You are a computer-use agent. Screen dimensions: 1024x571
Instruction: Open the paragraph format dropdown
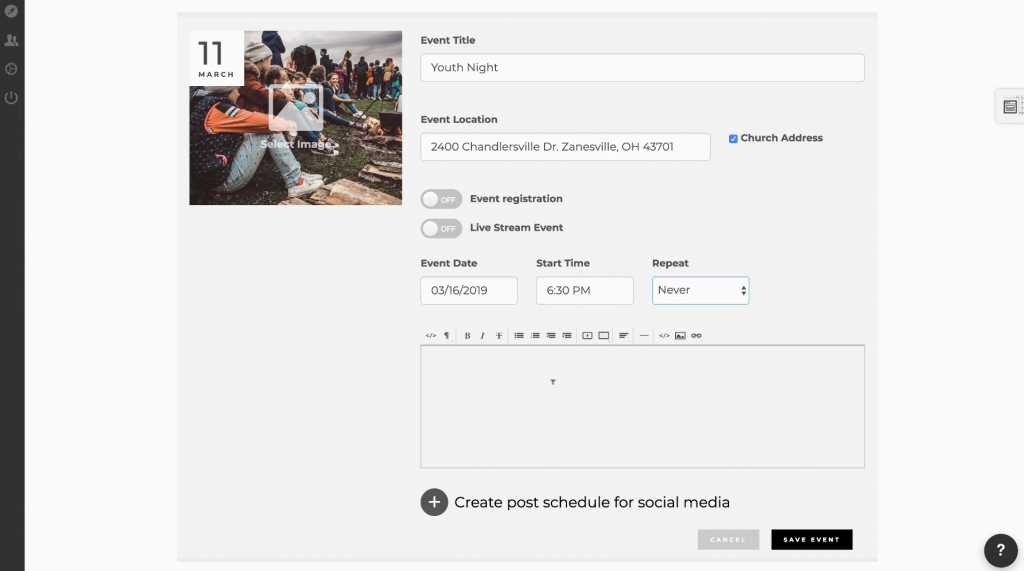point(446,336)
